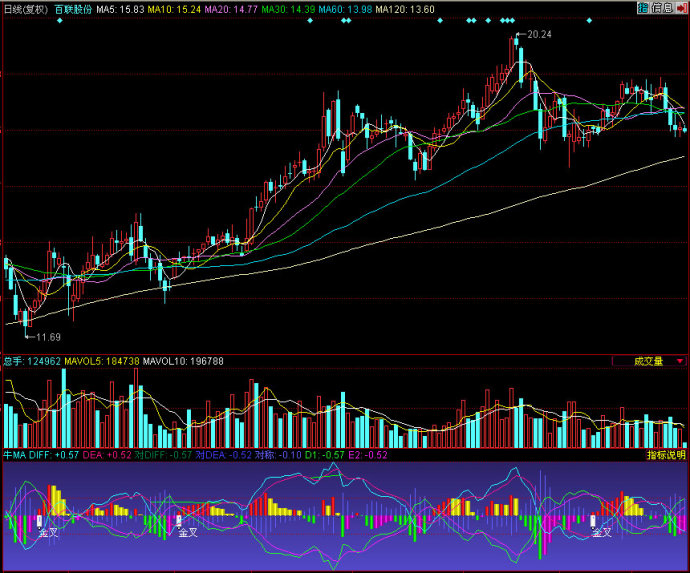Open the 指标说明 indicator explanation link
This screenshot has width=690, height=573.
(666, 455)
